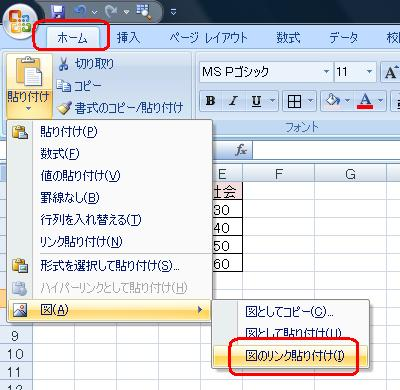Click the MS Pゴシック font name box
The width and height of the screenshot is (400, 390).
[x=261, y=72]
